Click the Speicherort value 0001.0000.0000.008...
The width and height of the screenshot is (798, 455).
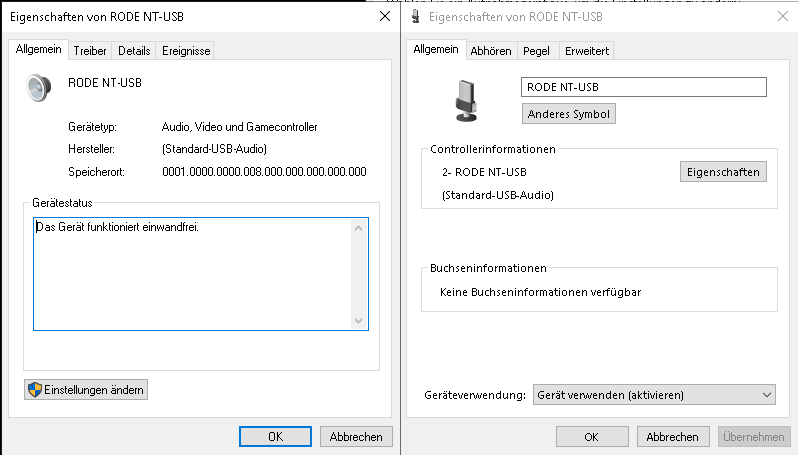click(x=264, y=172)
